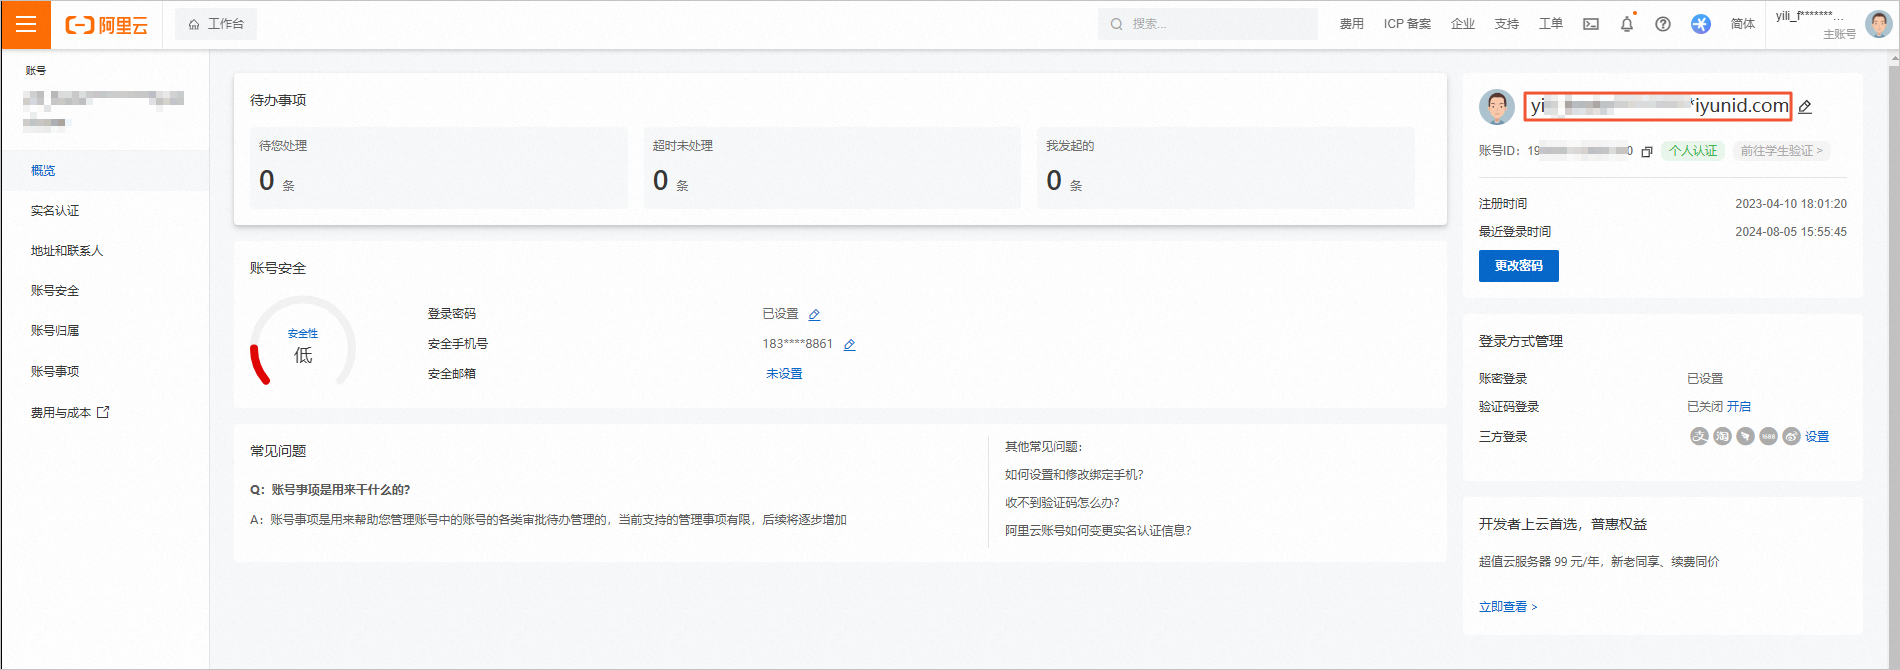Click the masked phone 183****8861
This screenshot has width=1900, height=670.
click(797, 344)
